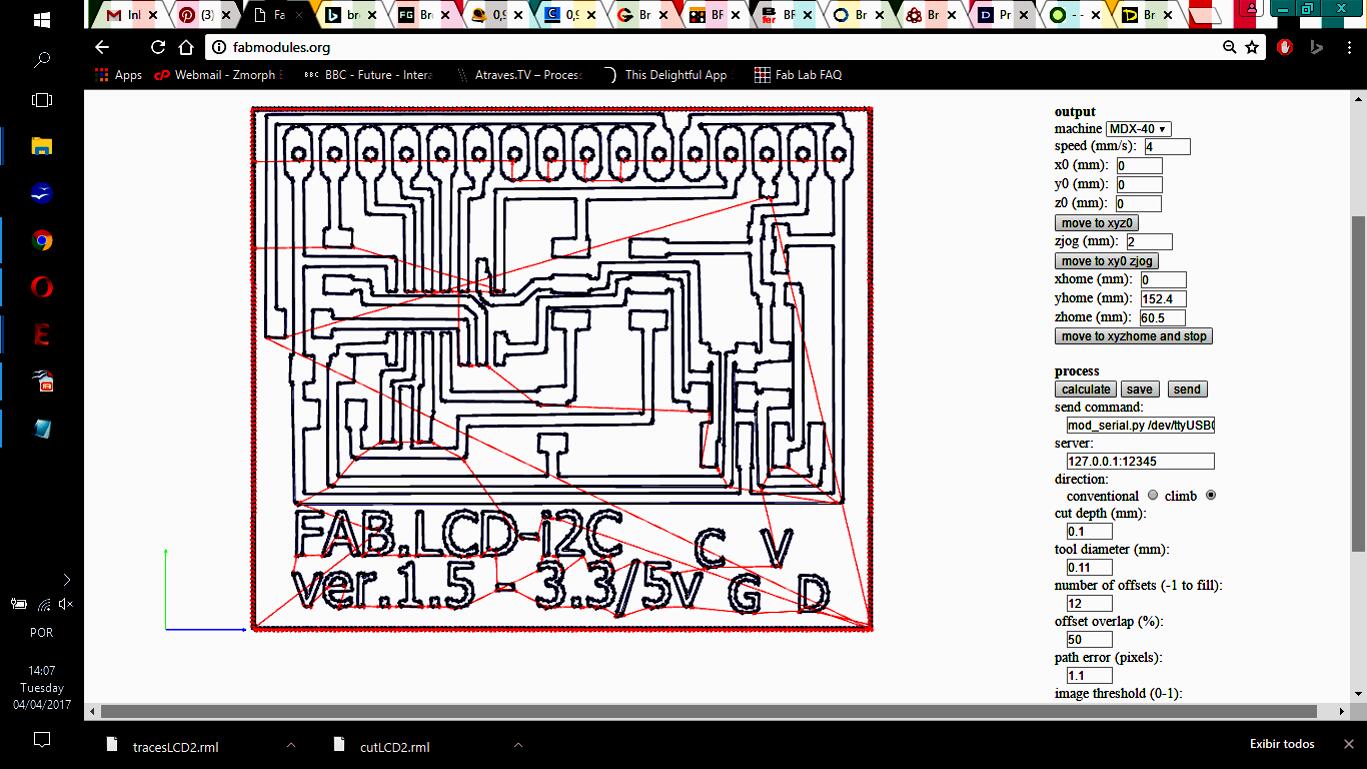Screen dimensions: 1367x769
Task: Click the number of offsets field
Action: [x=1090, y=603]
